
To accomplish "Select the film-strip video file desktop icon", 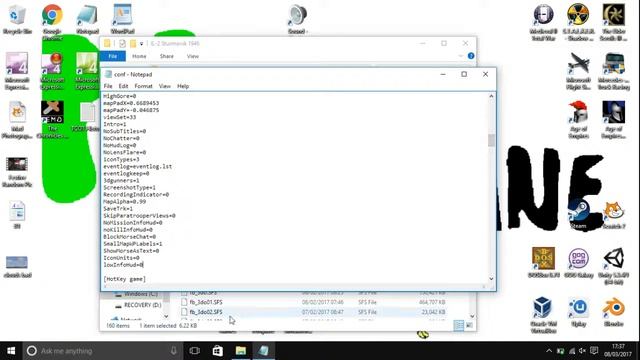I will 17,171.
